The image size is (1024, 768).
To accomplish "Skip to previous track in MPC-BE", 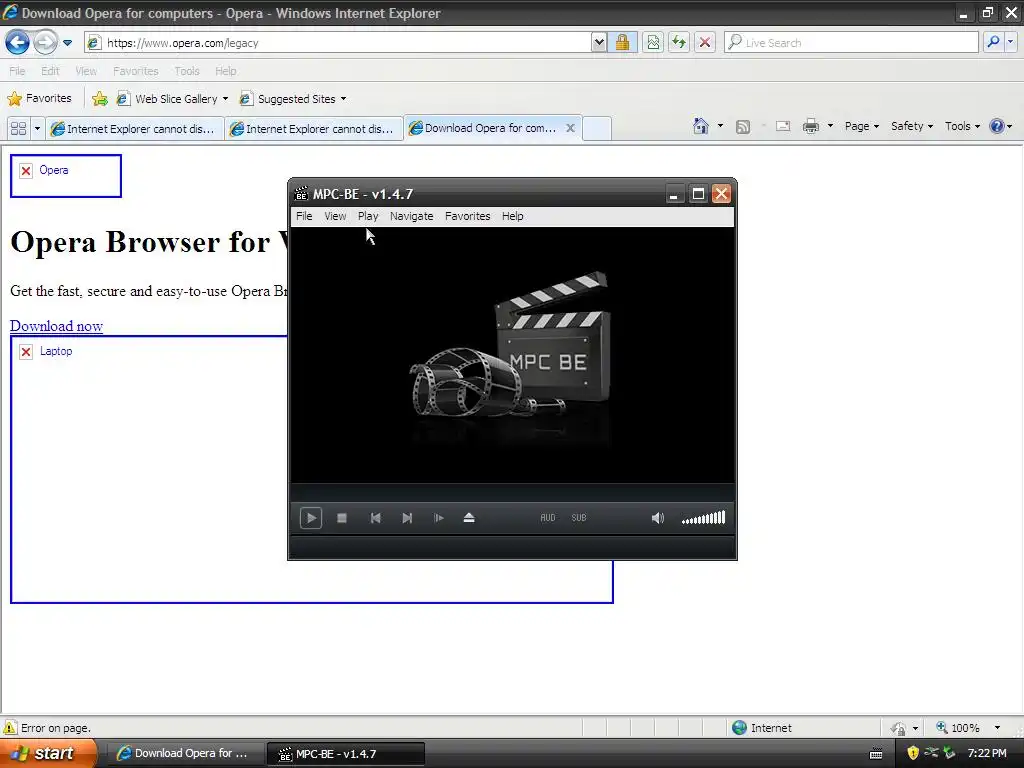I will click(x=376, y=518).
